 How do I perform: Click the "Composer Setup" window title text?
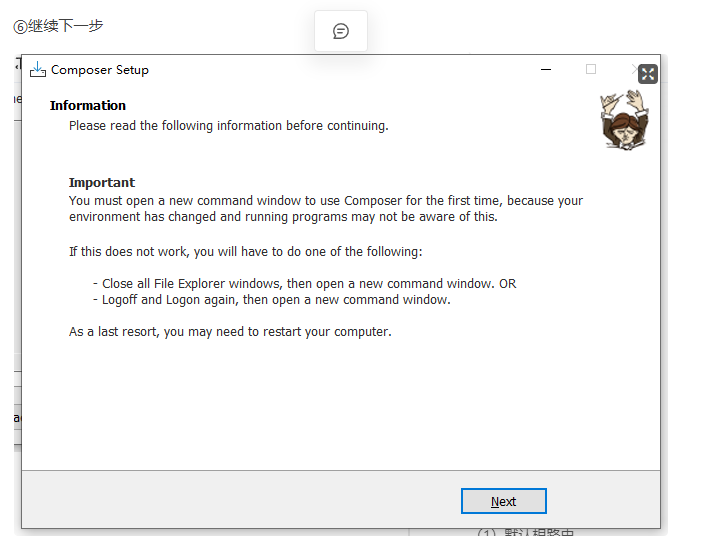(x=100, y=70)
